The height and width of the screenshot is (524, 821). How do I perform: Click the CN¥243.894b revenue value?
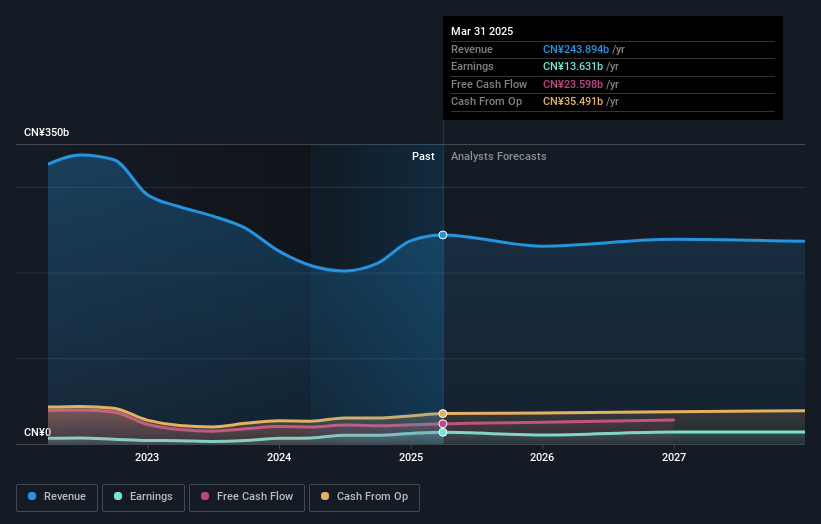(576, 49)
